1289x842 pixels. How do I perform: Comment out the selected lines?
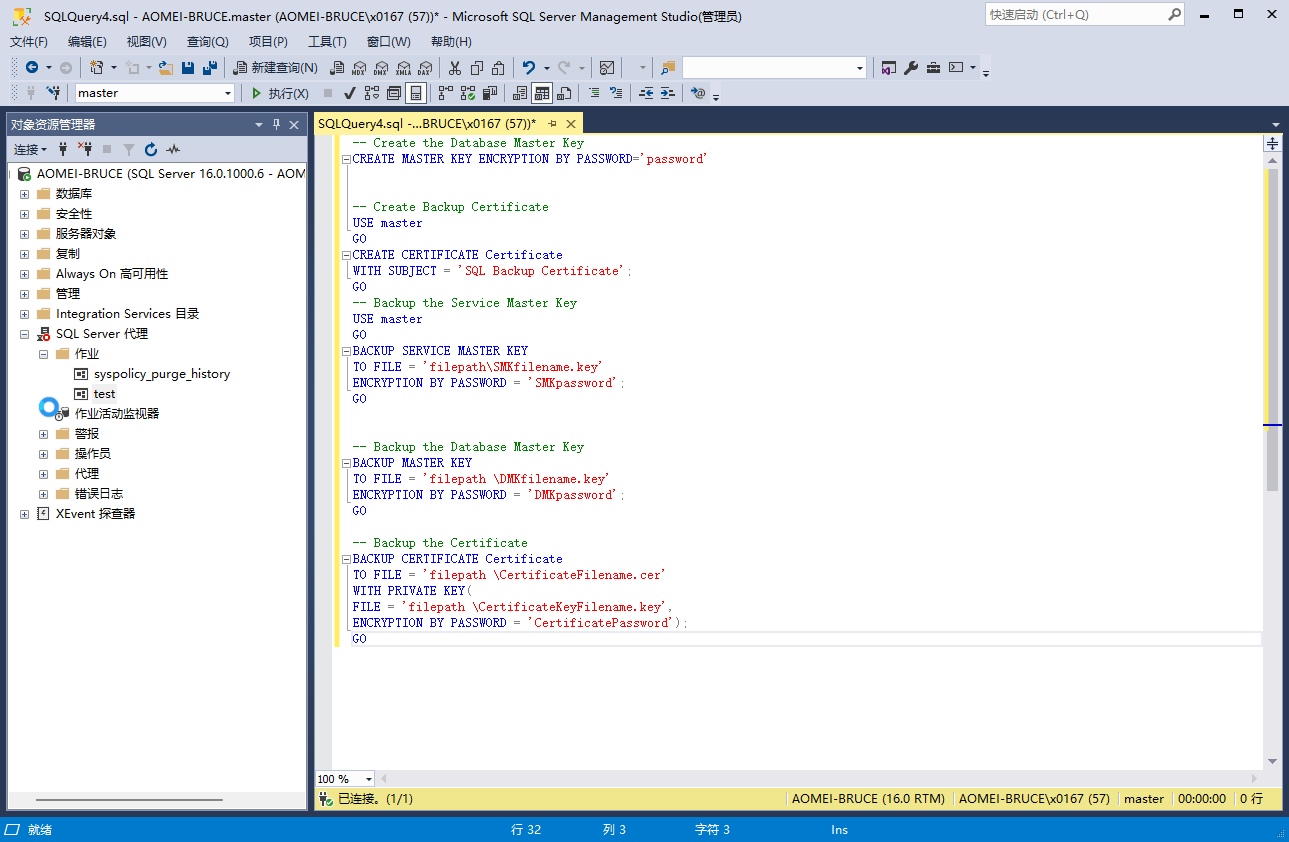(x=594, y=93)
